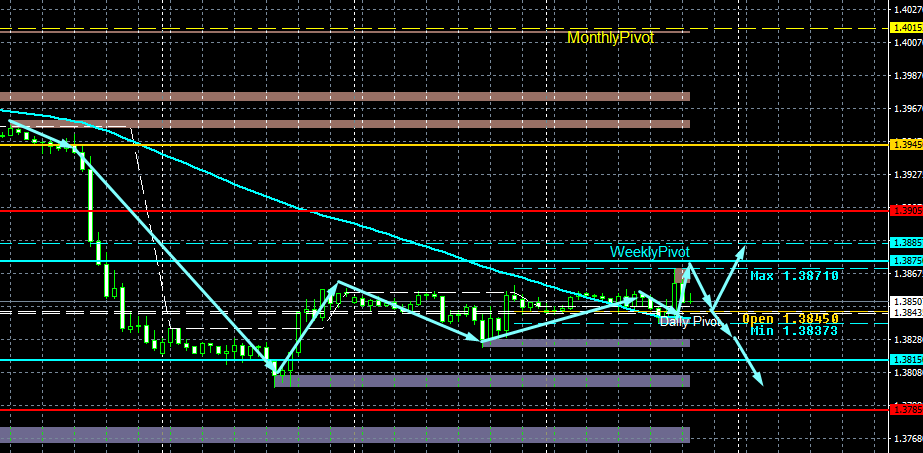The width and height of the screenshot is (923, 453).
Task: Select the upper brown resistance zone
Action: point(345,96)
